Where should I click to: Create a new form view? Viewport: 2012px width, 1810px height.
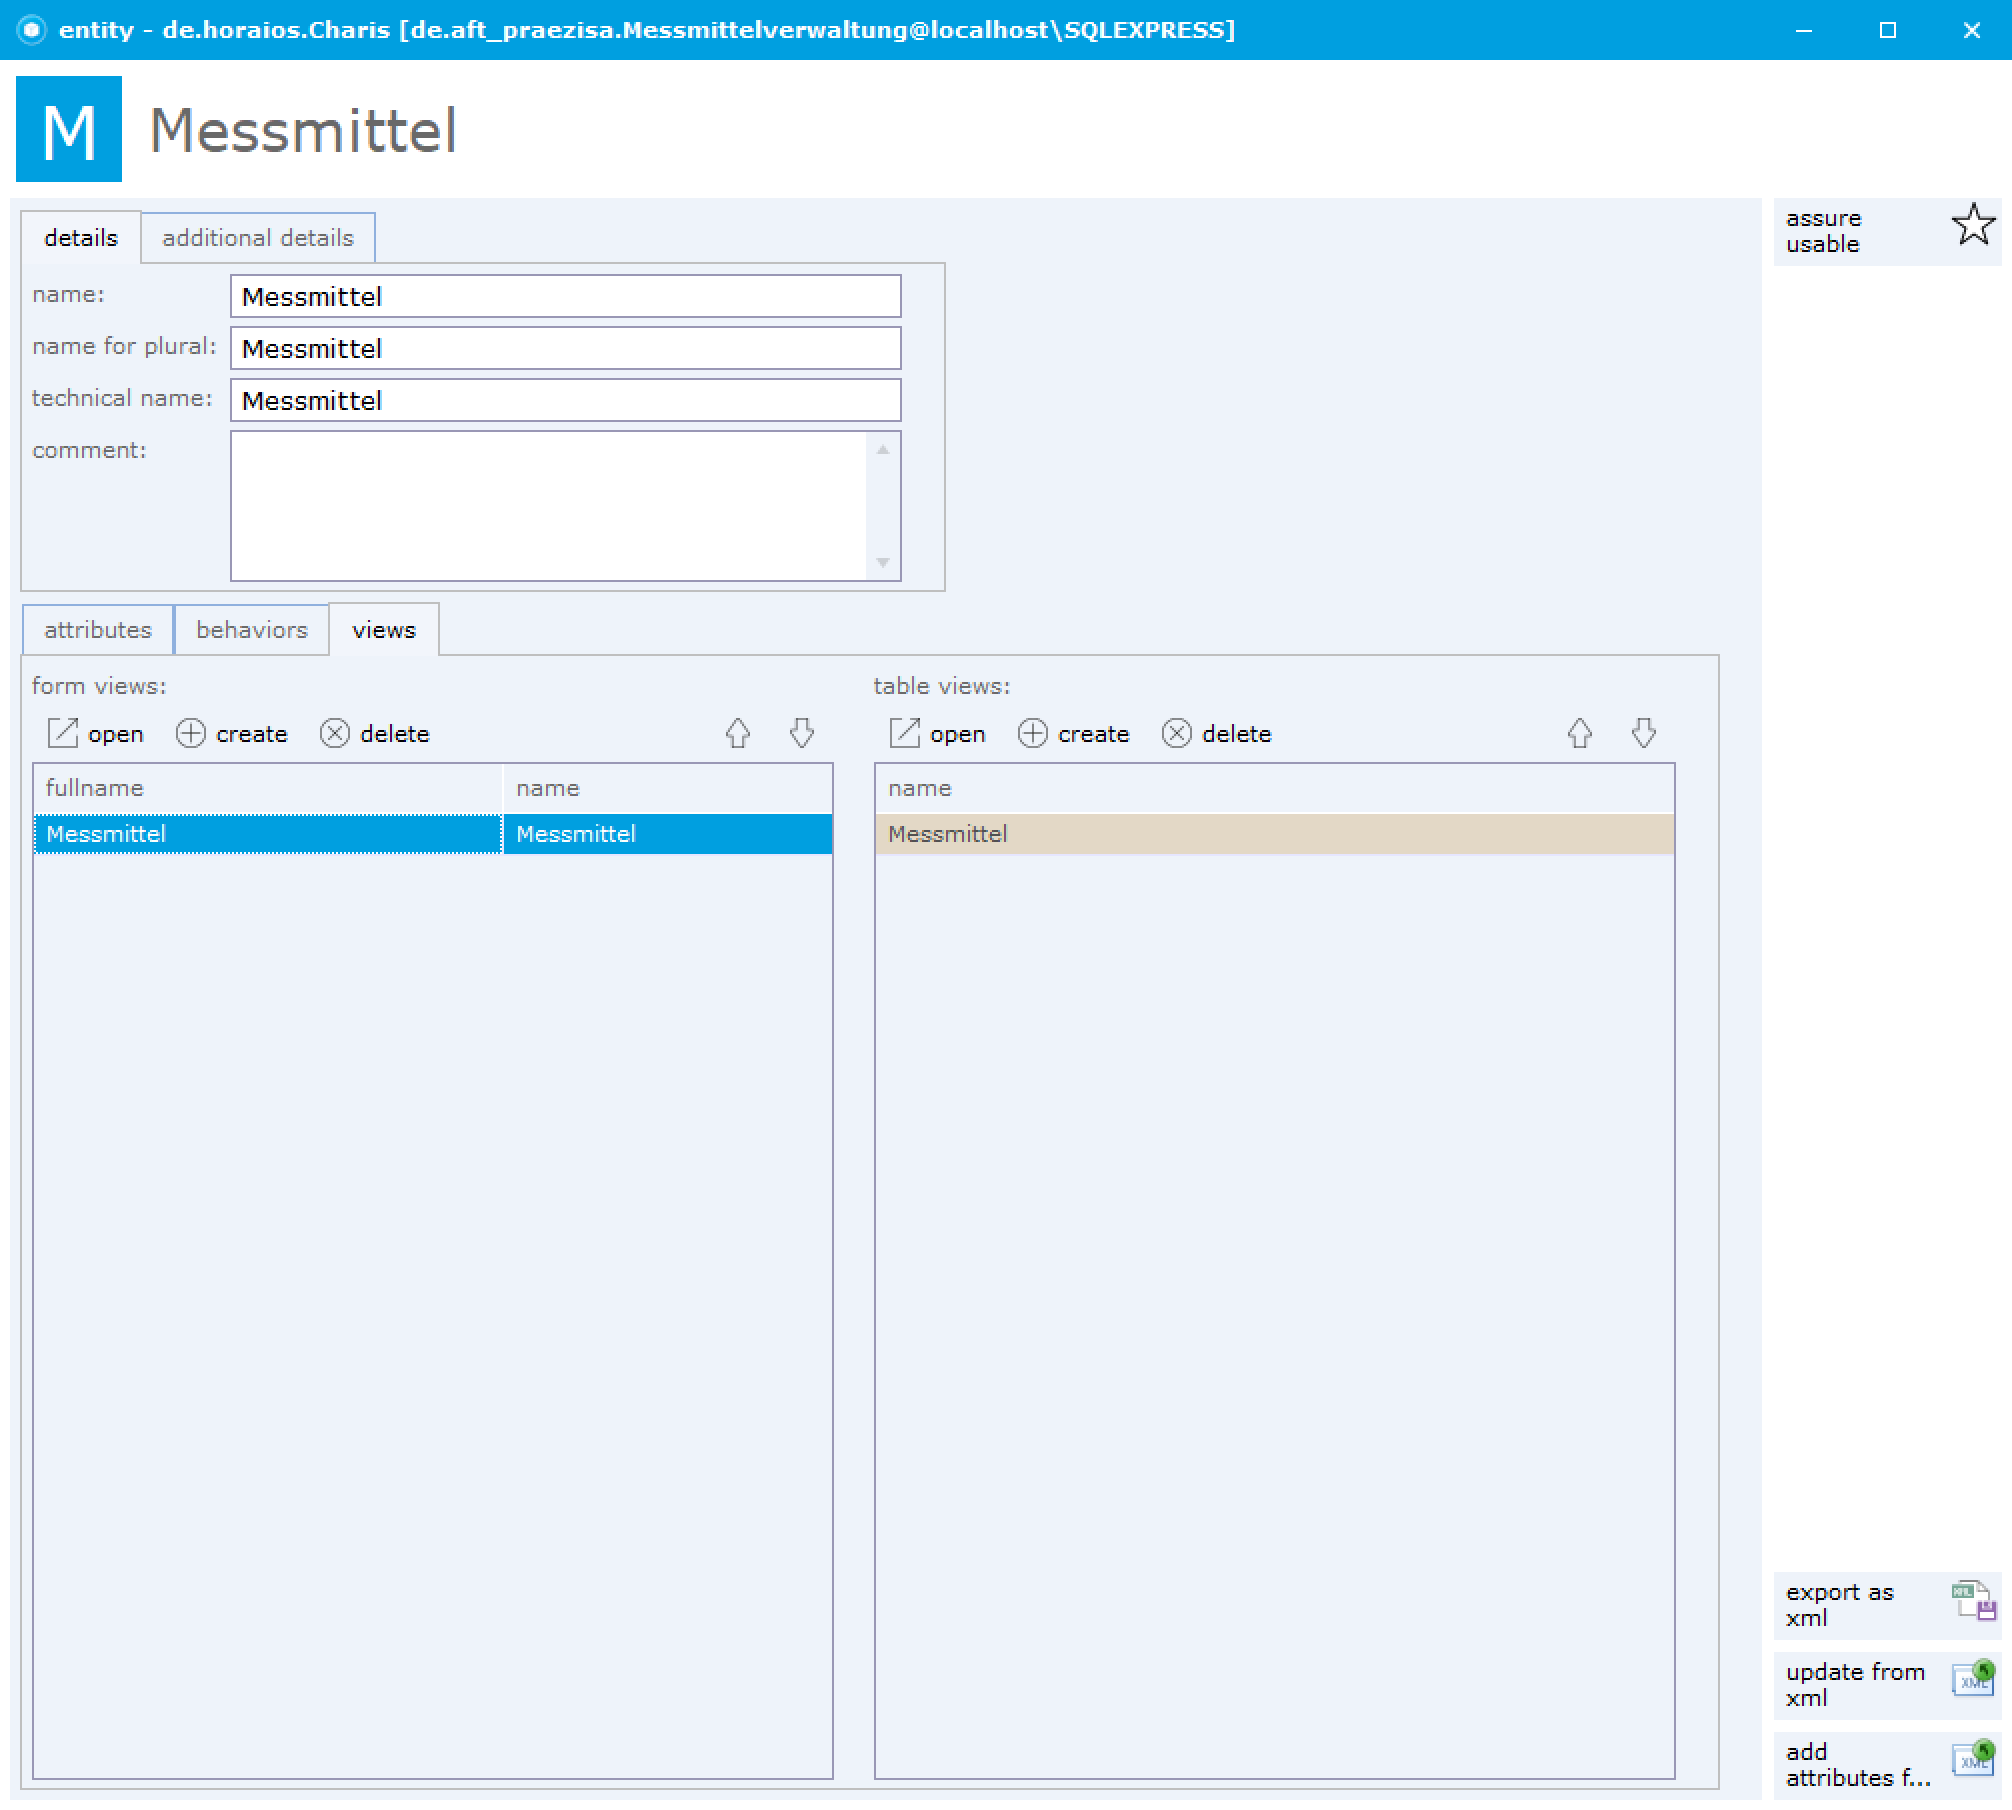pos(232,733)
